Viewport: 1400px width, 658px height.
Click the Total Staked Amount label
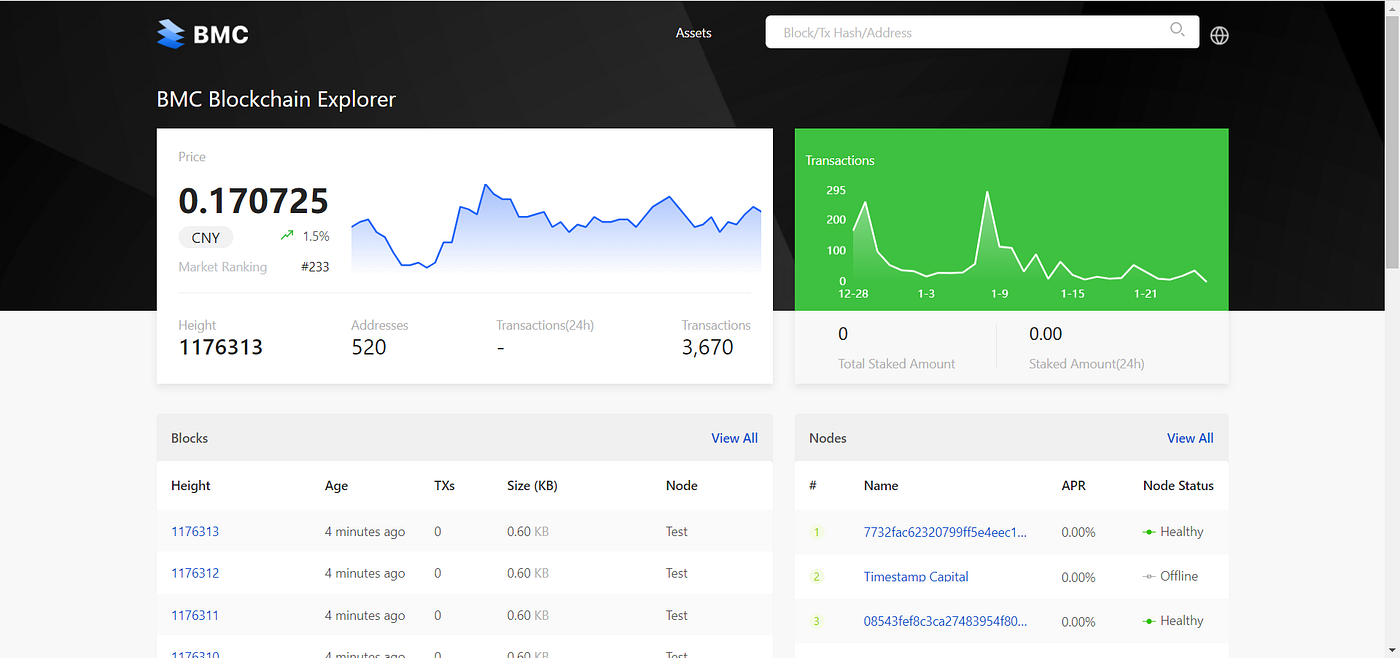click(x=897, y=364)
